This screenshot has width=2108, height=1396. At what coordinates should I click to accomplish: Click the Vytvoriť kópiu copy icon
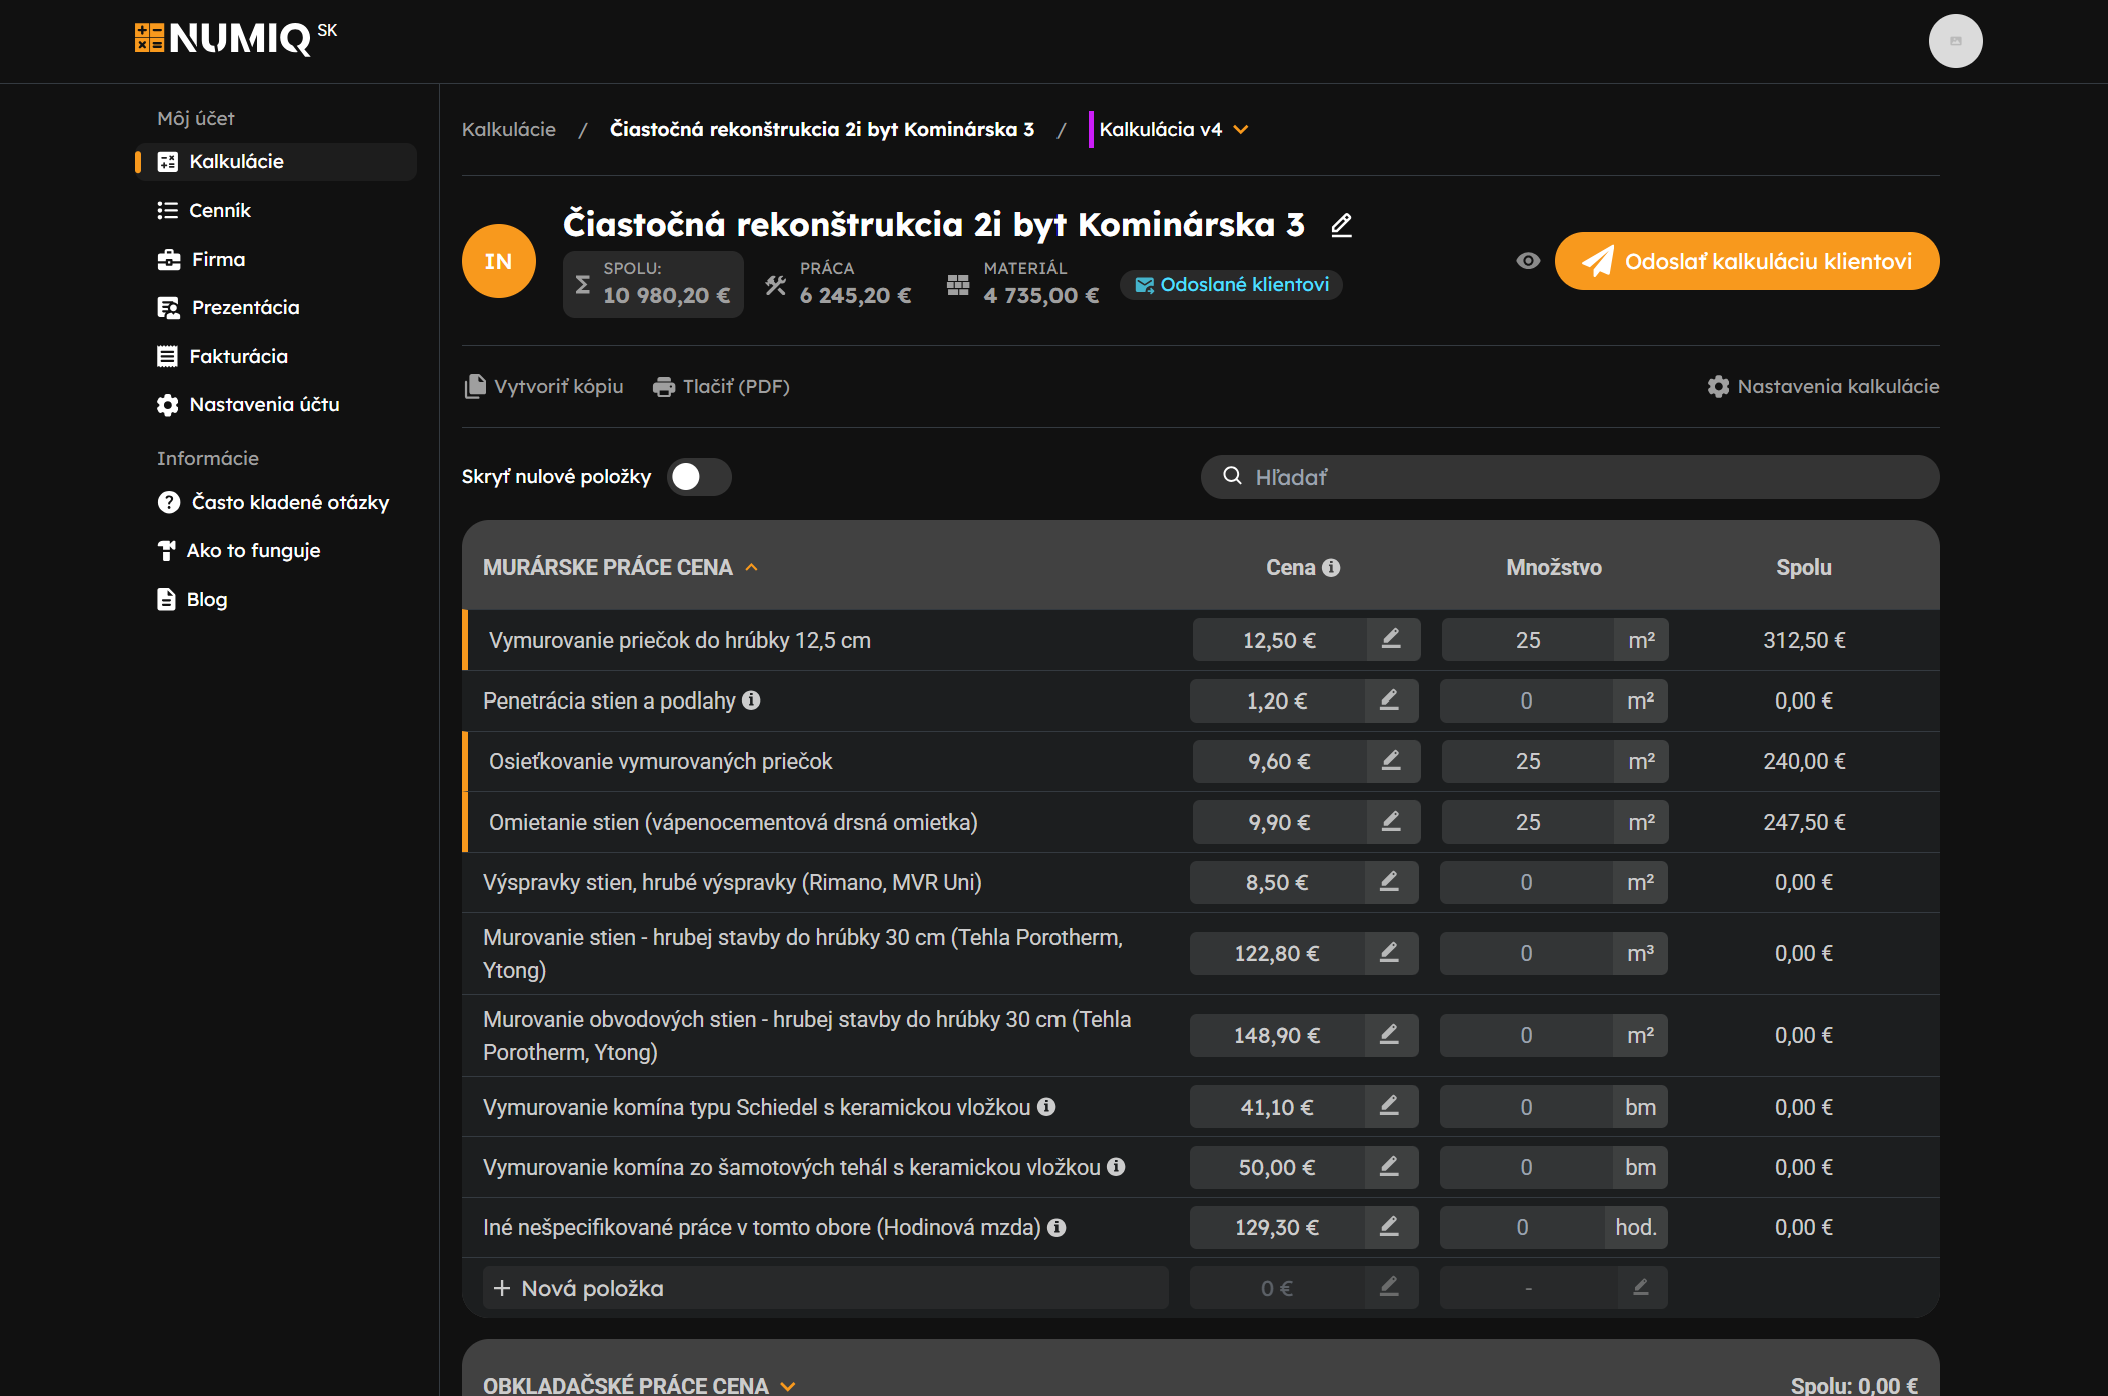(x=475, y=387)
